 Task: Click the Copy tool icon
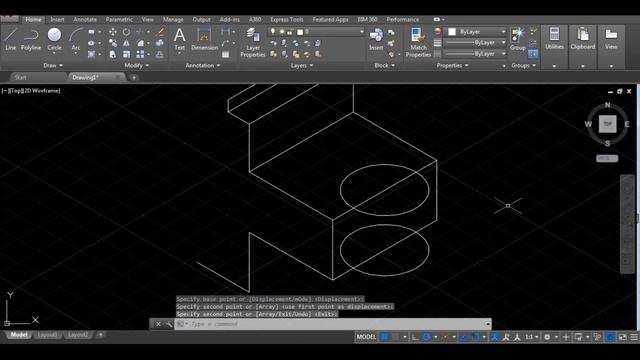113,43
